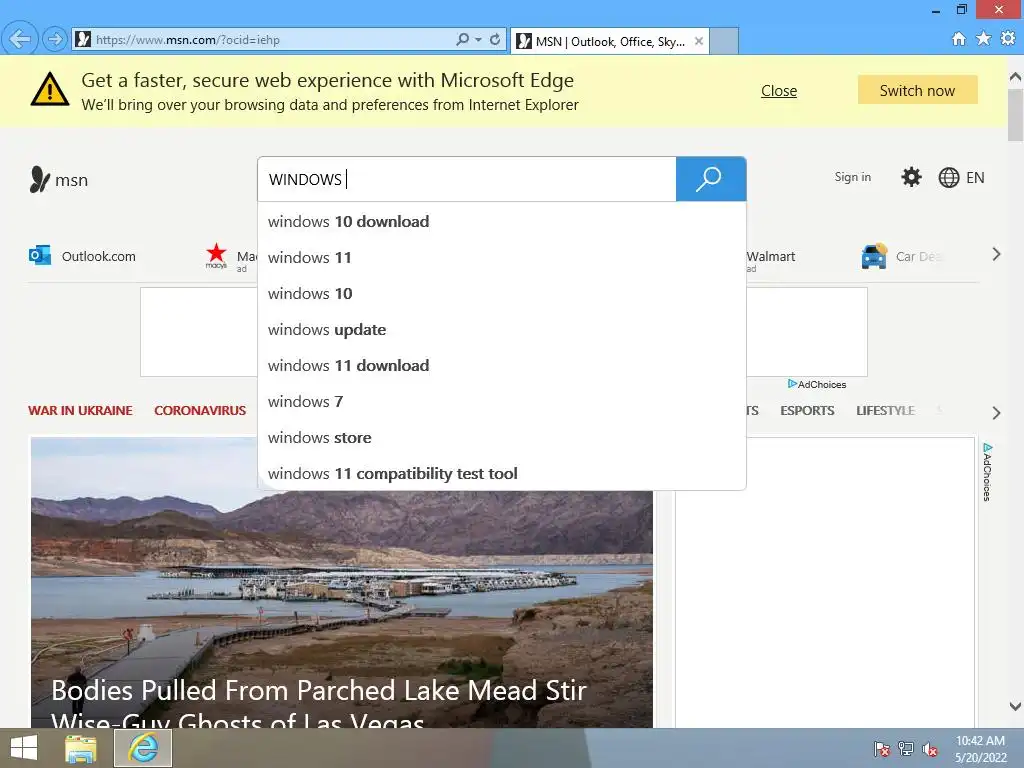Click the network tray icon
This screenshot has width=1024, height=768.
[906, 749]
